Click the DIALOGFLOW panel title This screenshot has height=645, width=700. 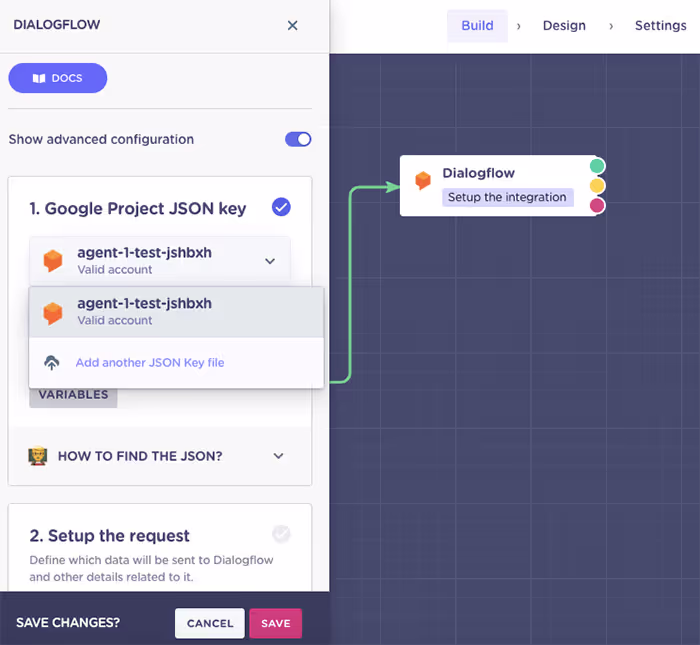pos(57,25)
